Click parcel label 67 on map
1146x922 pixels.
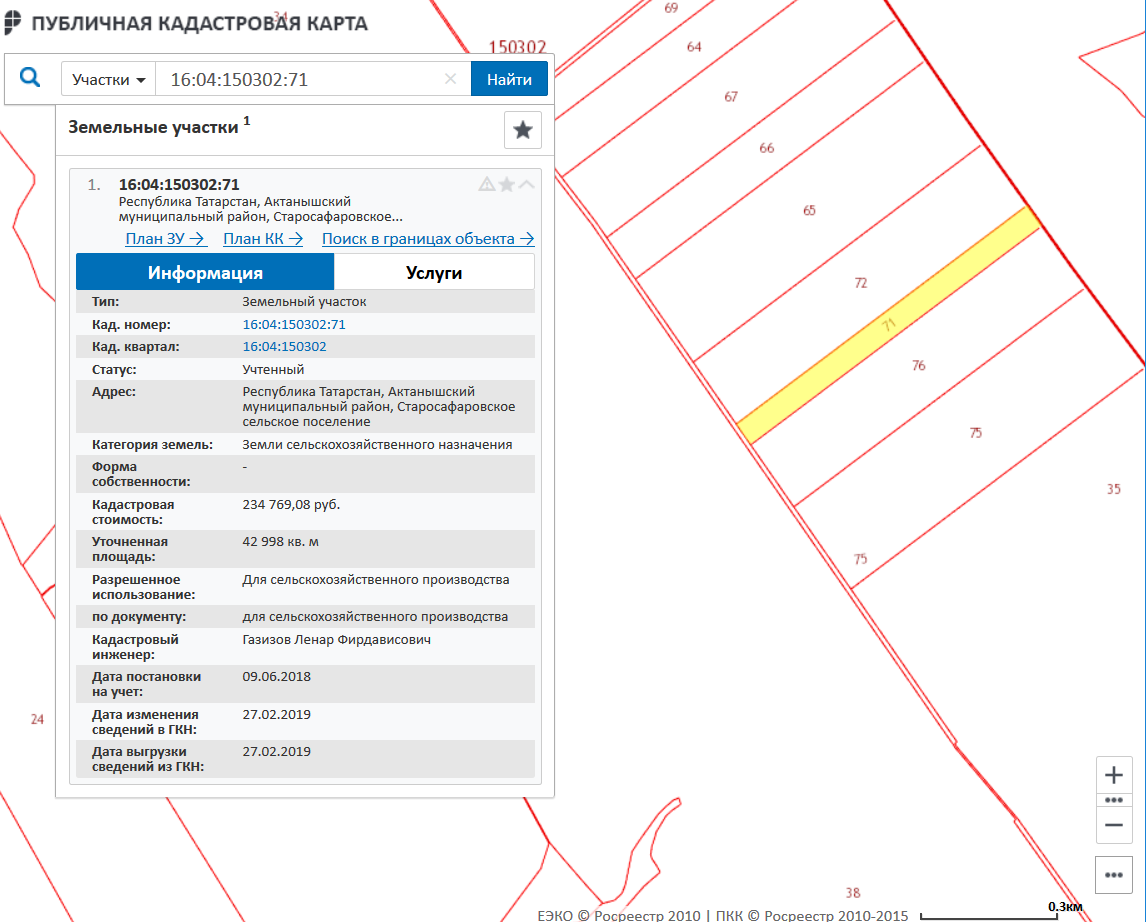click(x=731, y=96)
